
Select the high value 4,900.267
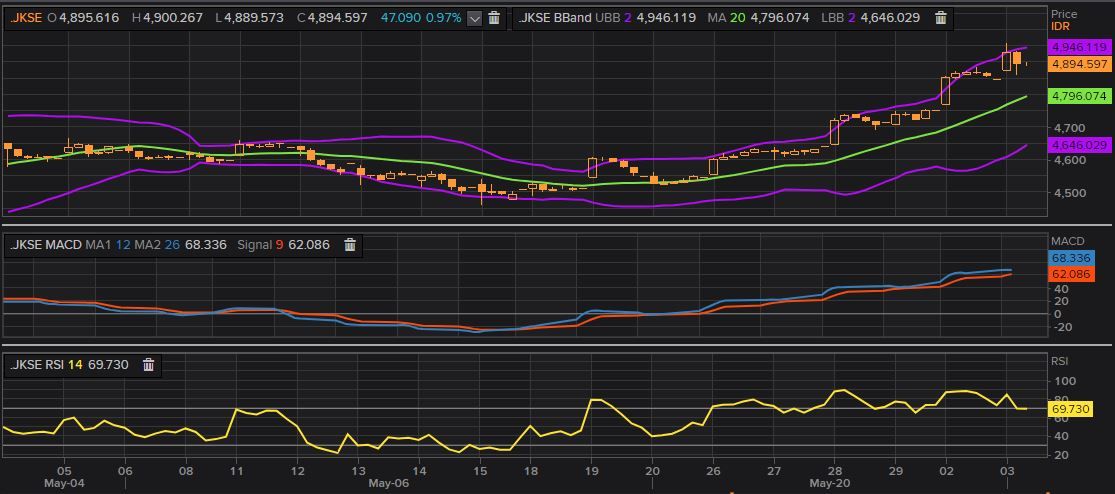174,18
